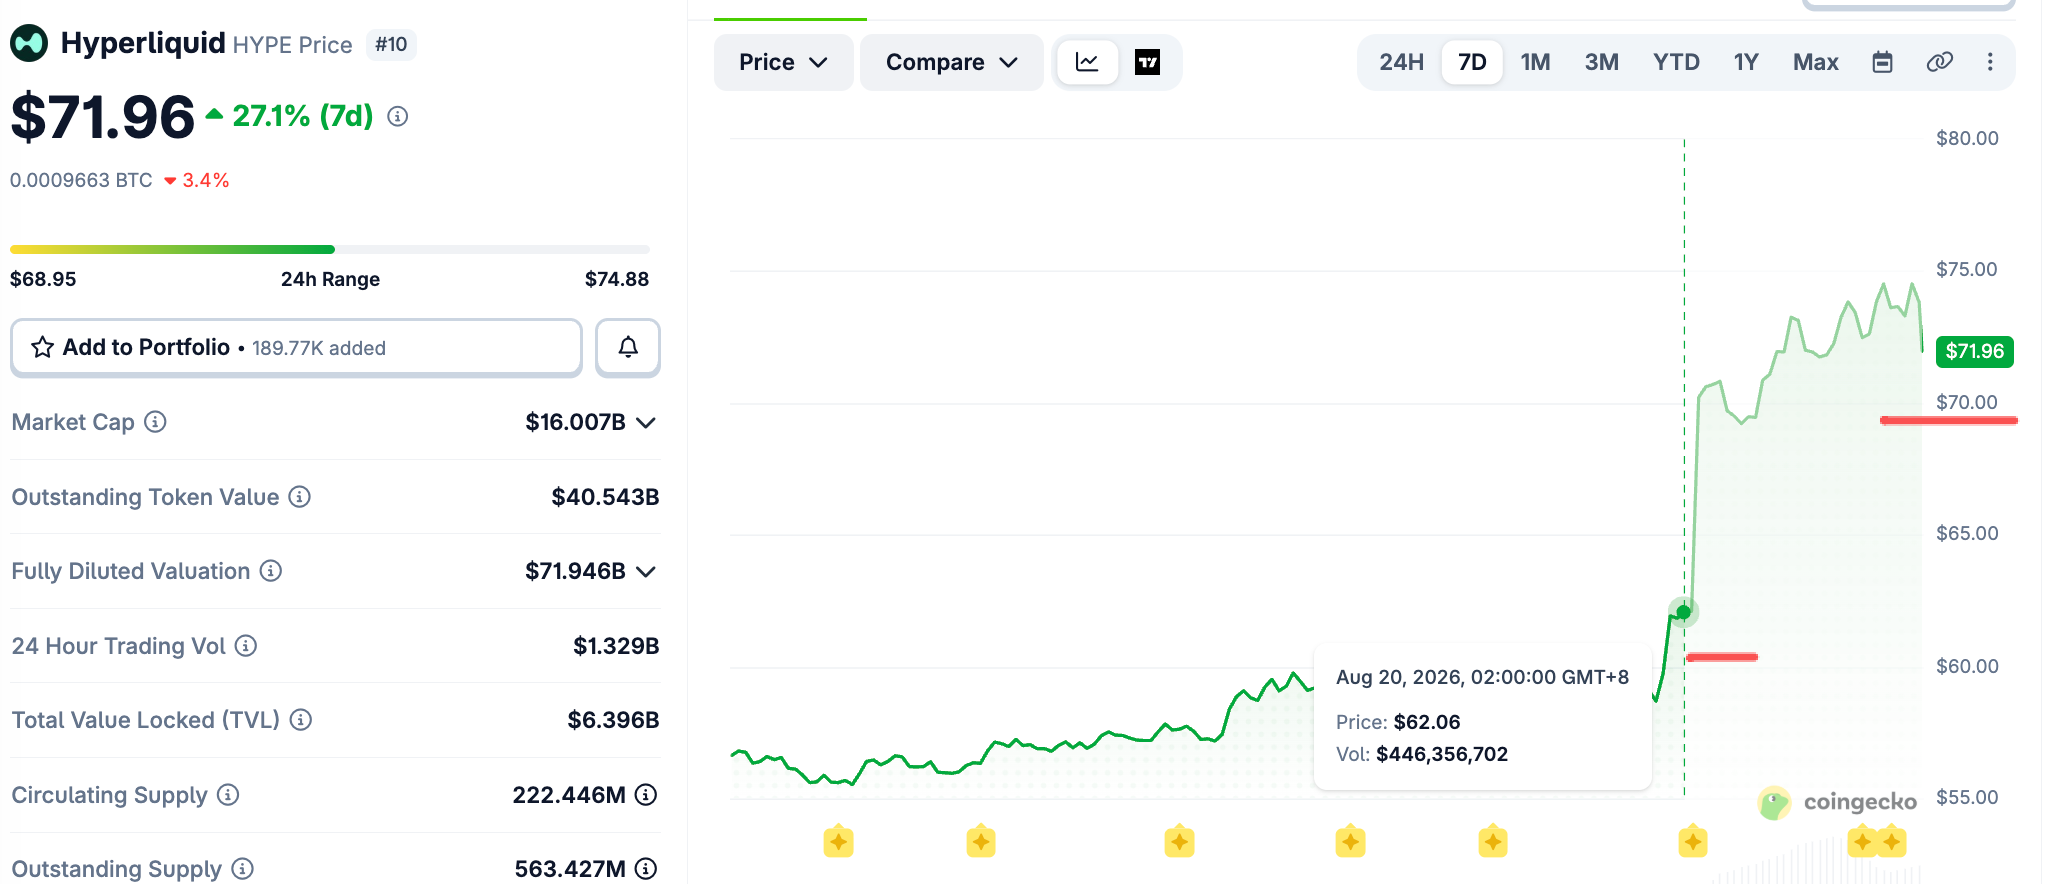Viewport: 2050px width, 884px height.
Task: Click info icon beside Outstanding Supply label
Action: click(x=243, y=869)
